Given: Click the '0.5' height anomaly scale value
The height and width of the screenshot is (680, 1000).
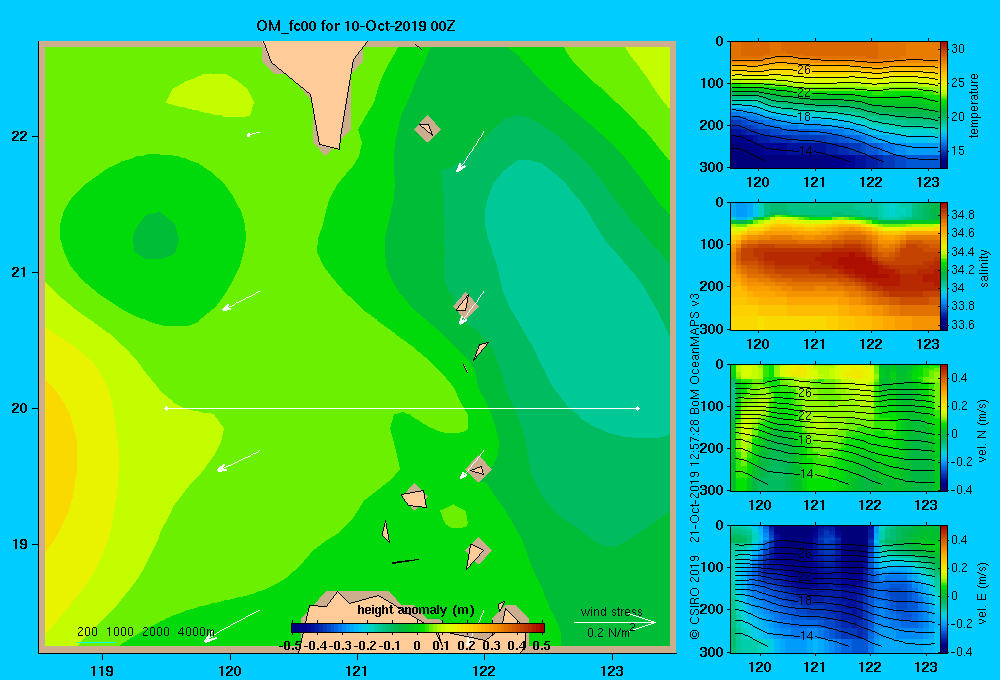Looking at the screenshot, I should (x=541, y=646).
